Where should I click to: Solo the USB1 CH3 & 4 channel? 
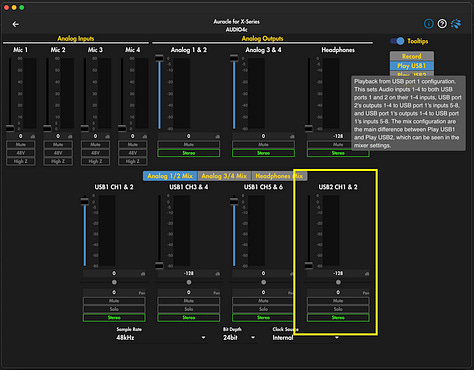[189, 309]
